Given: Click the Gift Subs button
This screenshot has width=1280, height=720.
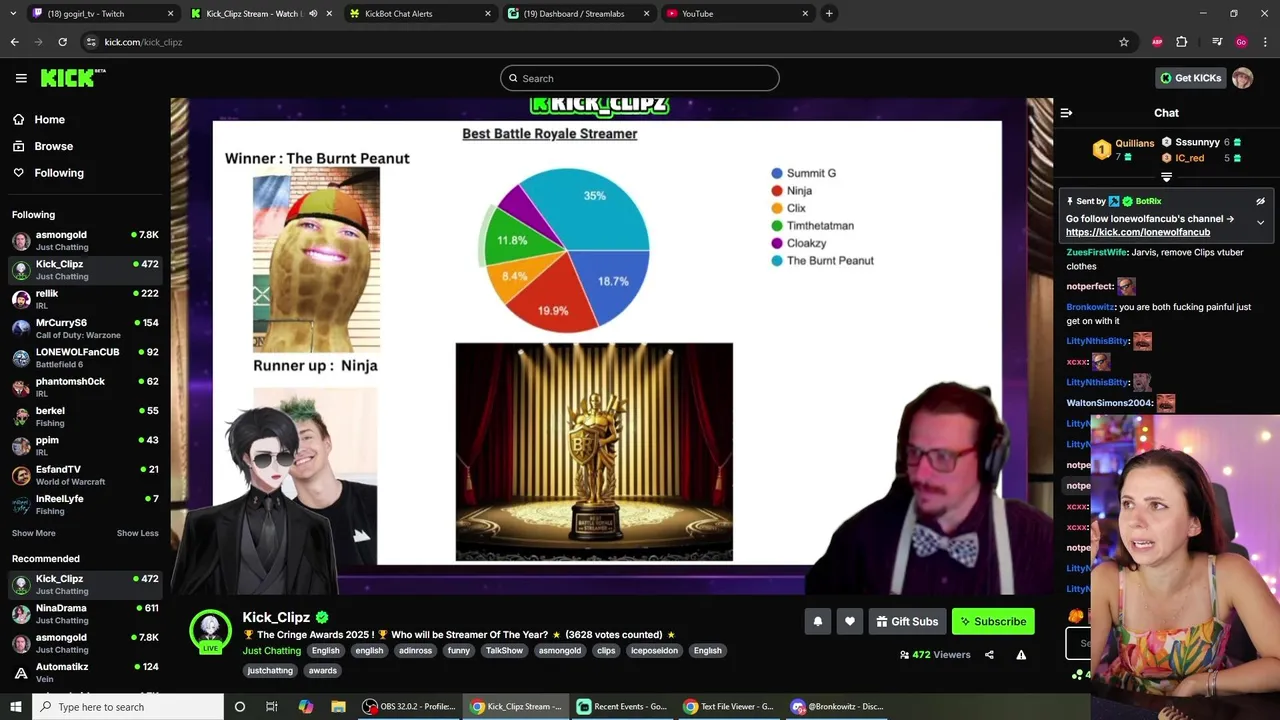Looking at the screenshot, I should tap(907, 621).
